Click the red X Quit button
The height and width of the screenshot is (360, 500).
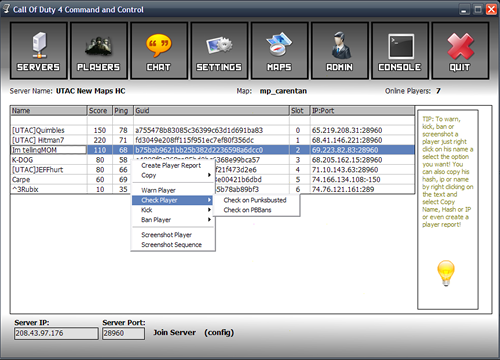coord(460,51)
